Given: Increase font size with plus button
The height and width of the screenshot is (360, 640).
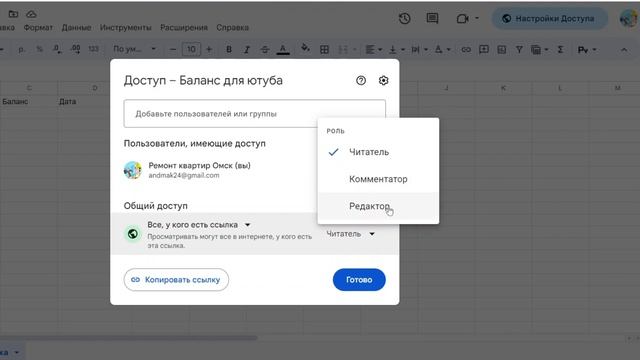Looking at the screenshot, I should [x=209, y=49].
